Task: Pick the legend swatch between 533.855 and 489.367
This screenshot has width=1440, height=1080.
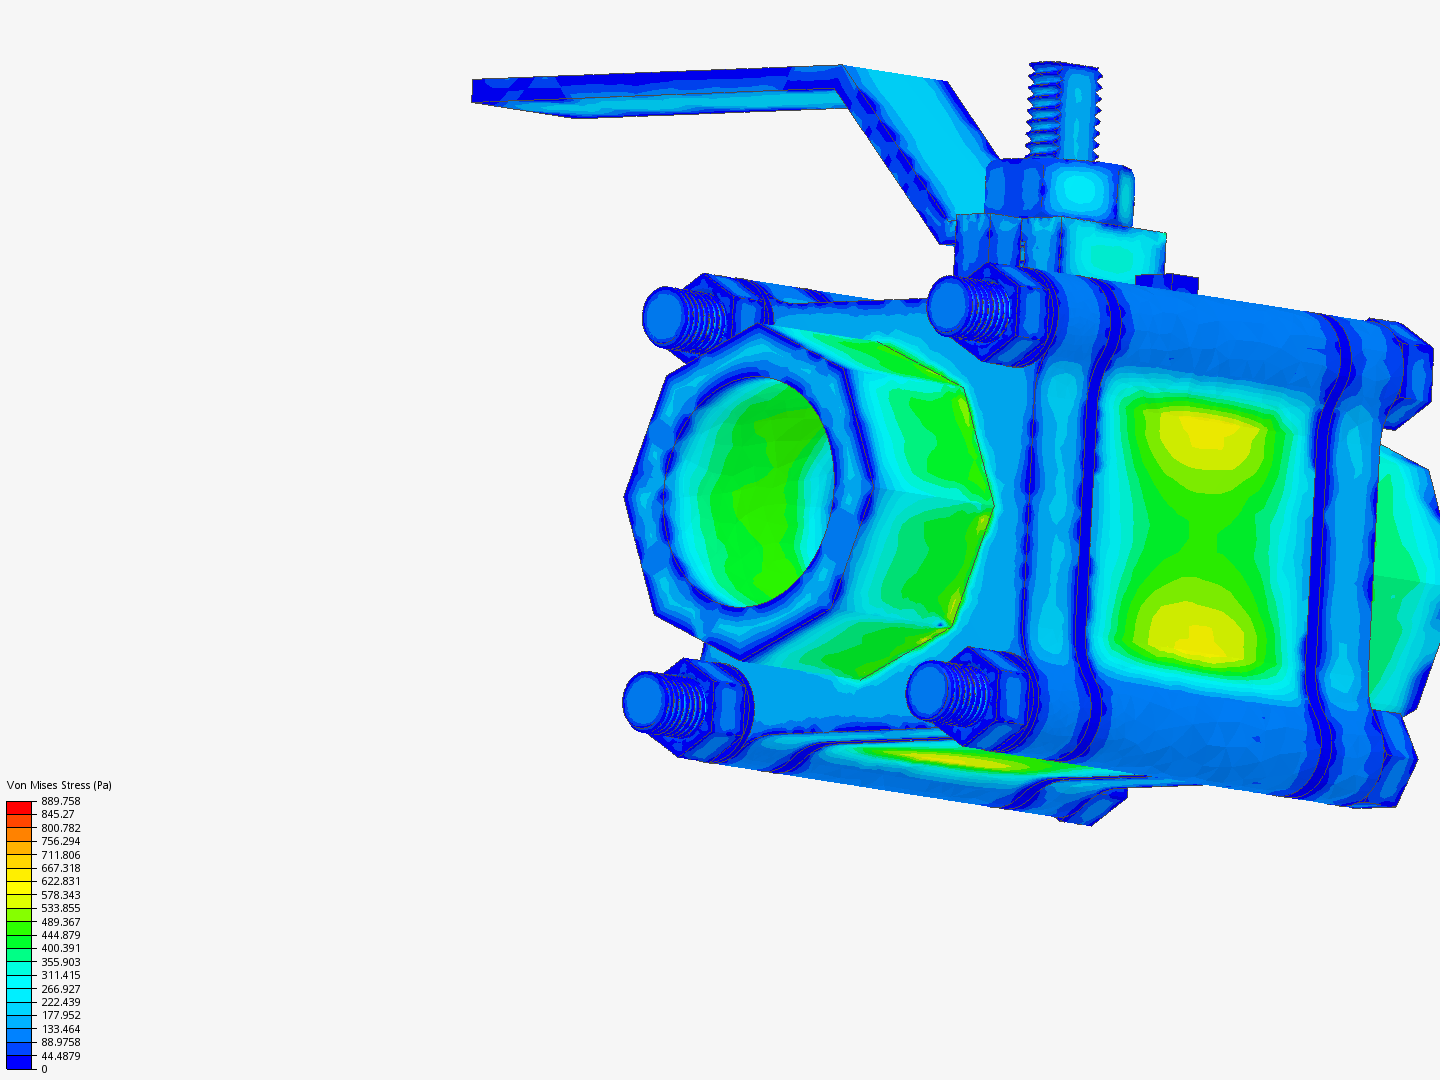Action: [19, 915]
